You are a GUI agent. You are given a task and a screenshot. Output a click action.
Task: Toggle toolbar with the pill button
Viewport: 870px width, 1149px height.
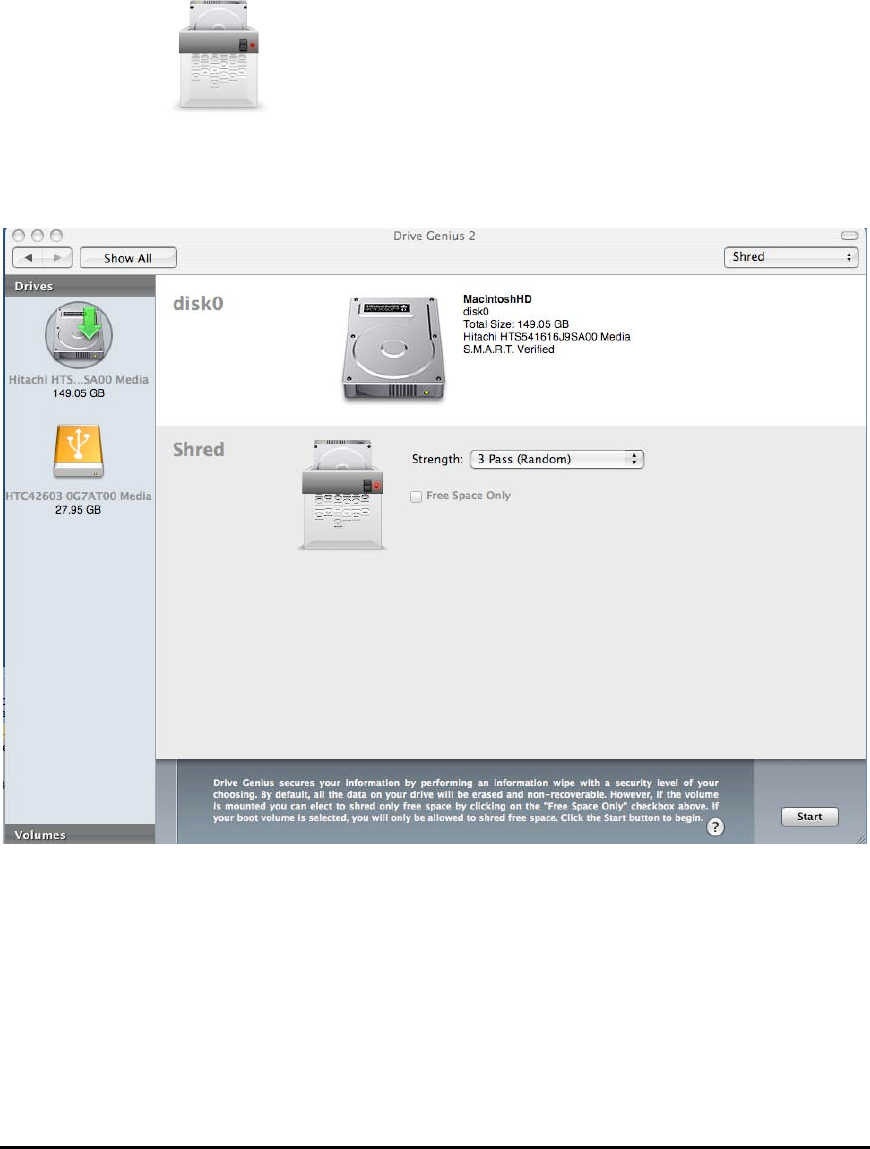tap(849, 236)
